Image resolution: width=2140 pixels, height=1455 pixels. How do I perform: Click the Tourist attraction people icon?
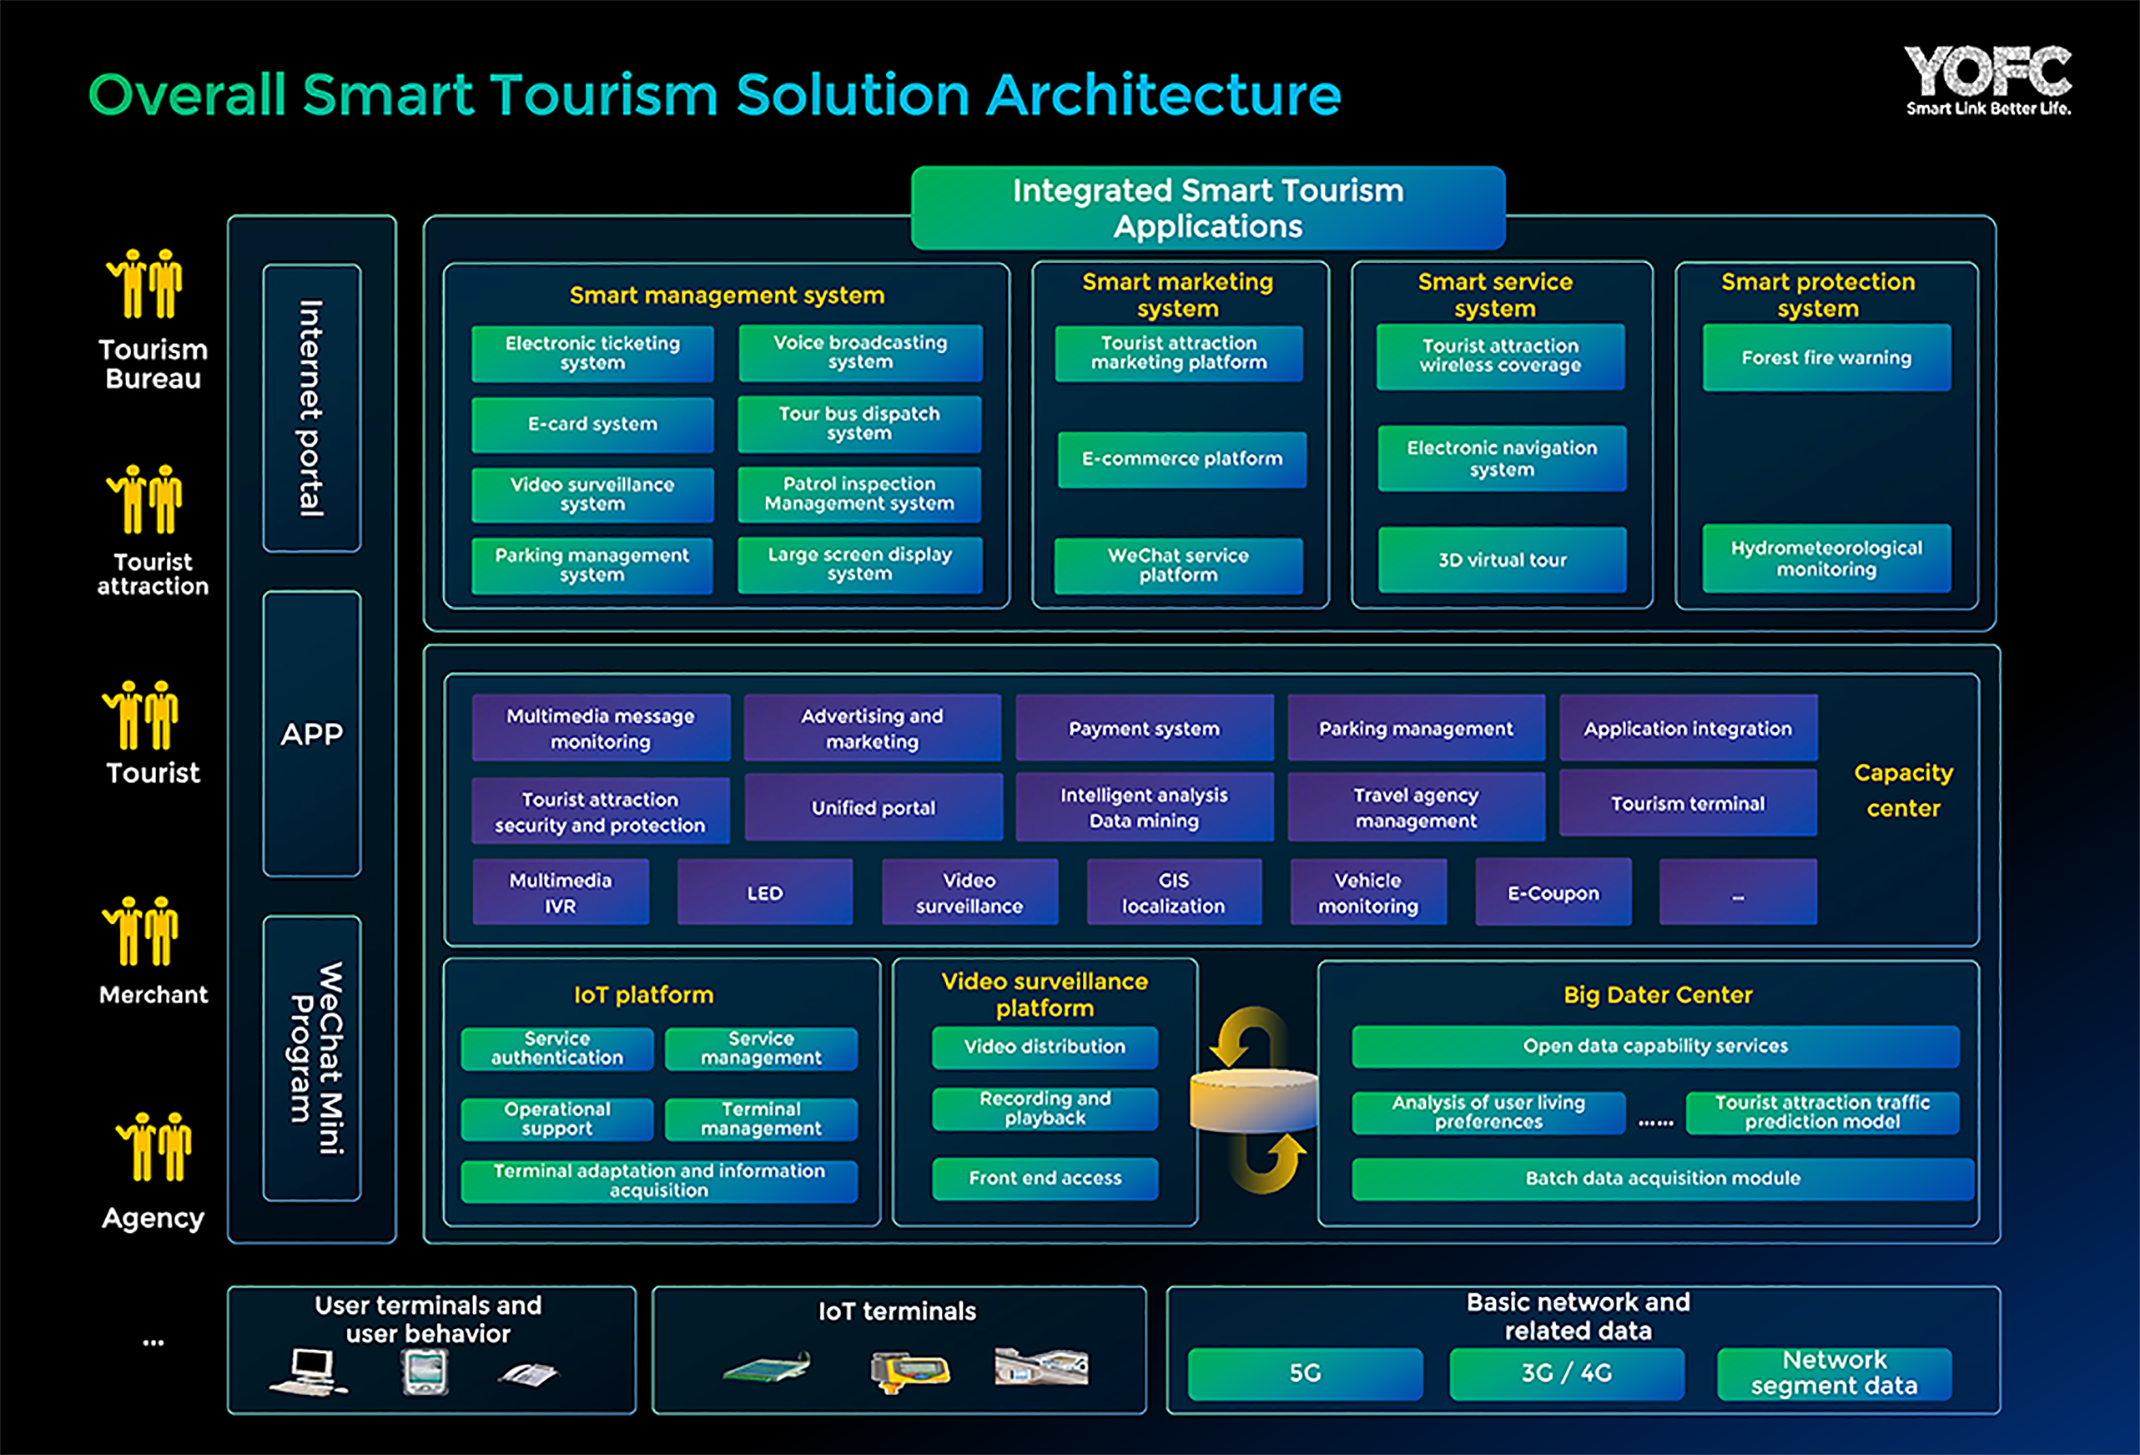pyautogui.click(x=146, y=499)
